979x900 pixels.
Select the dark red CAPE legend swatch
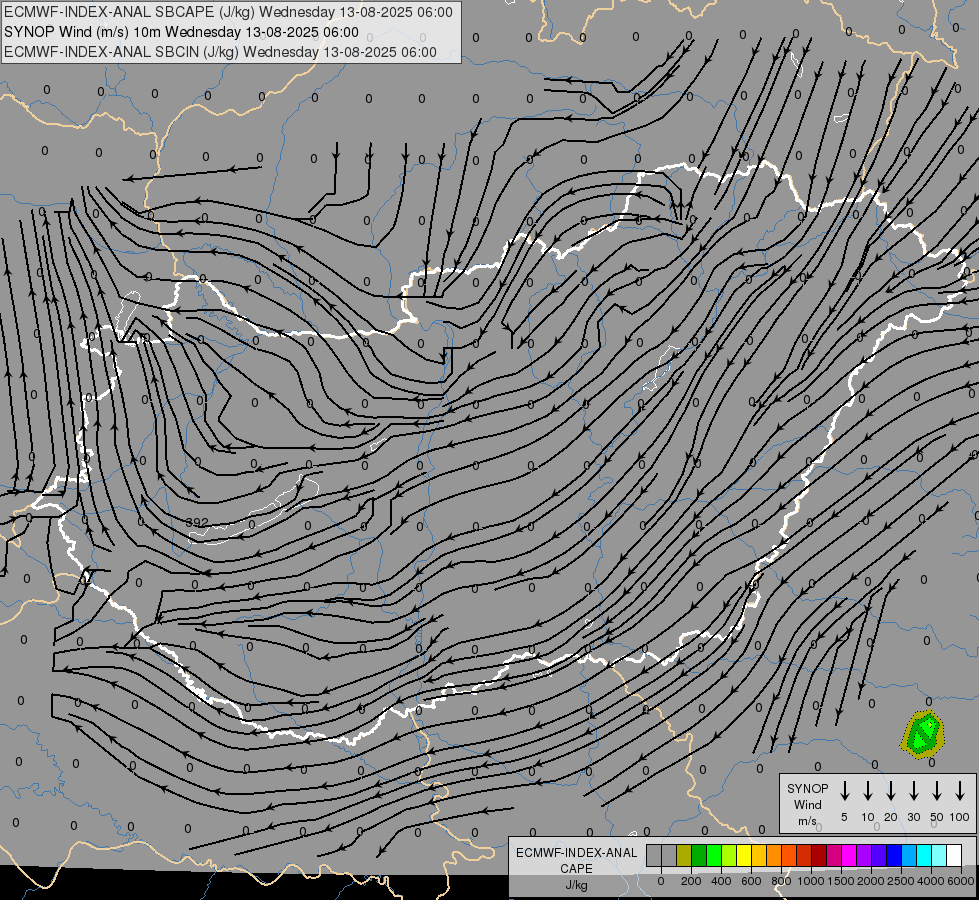[819, 855]
